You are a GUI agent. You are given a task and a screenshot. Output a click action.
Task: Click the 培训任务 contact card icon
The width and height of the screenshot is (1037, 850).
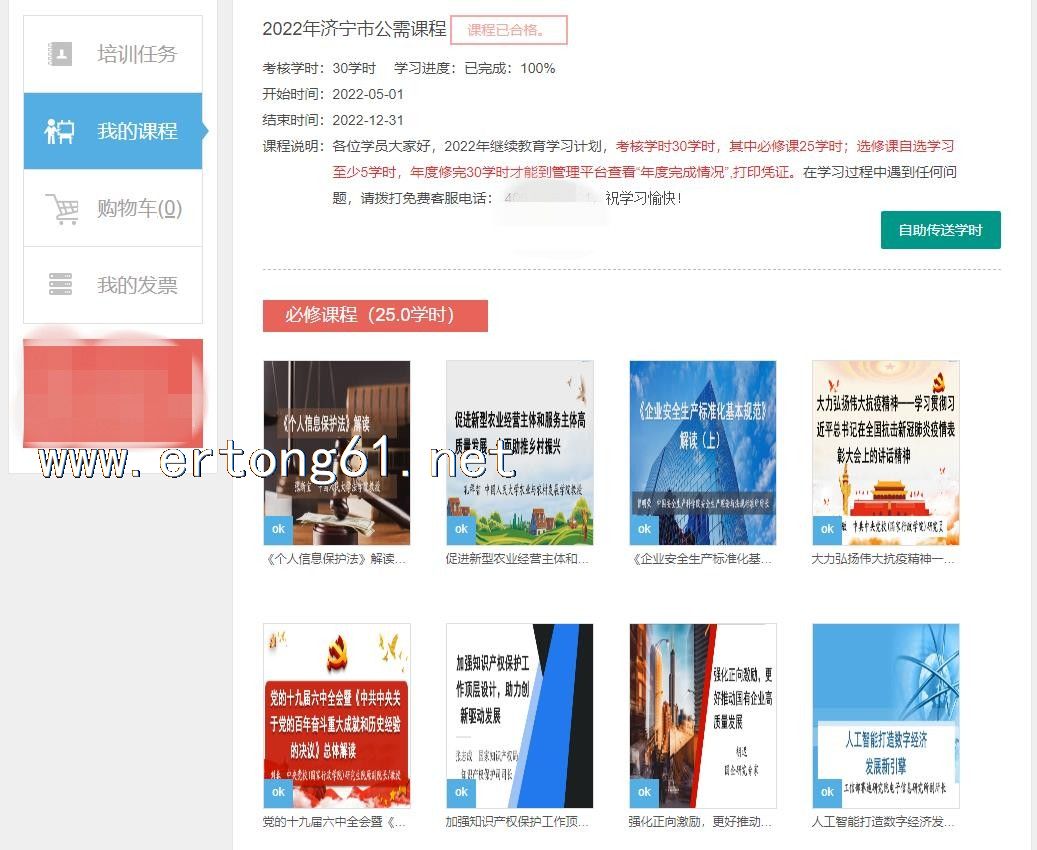60,54
